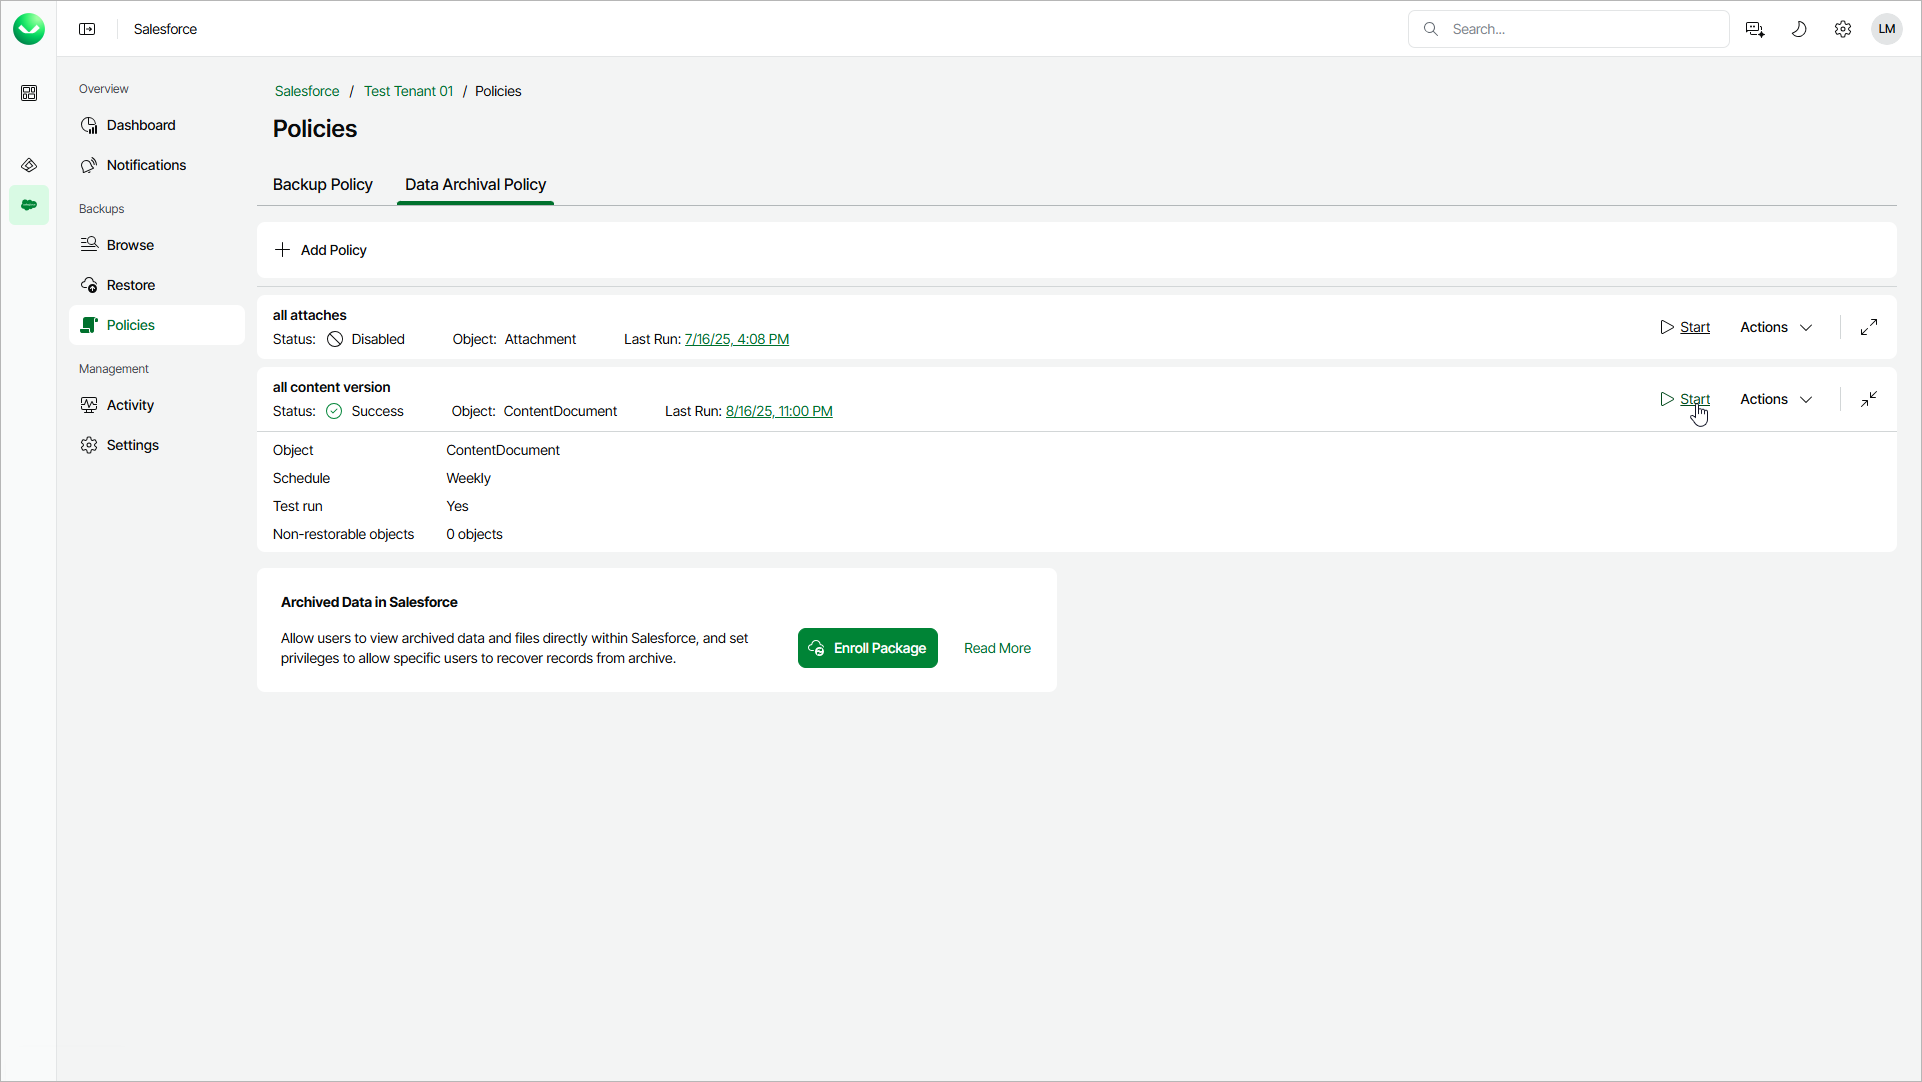Click the feedback chat icon in header

coord(1755,29)
